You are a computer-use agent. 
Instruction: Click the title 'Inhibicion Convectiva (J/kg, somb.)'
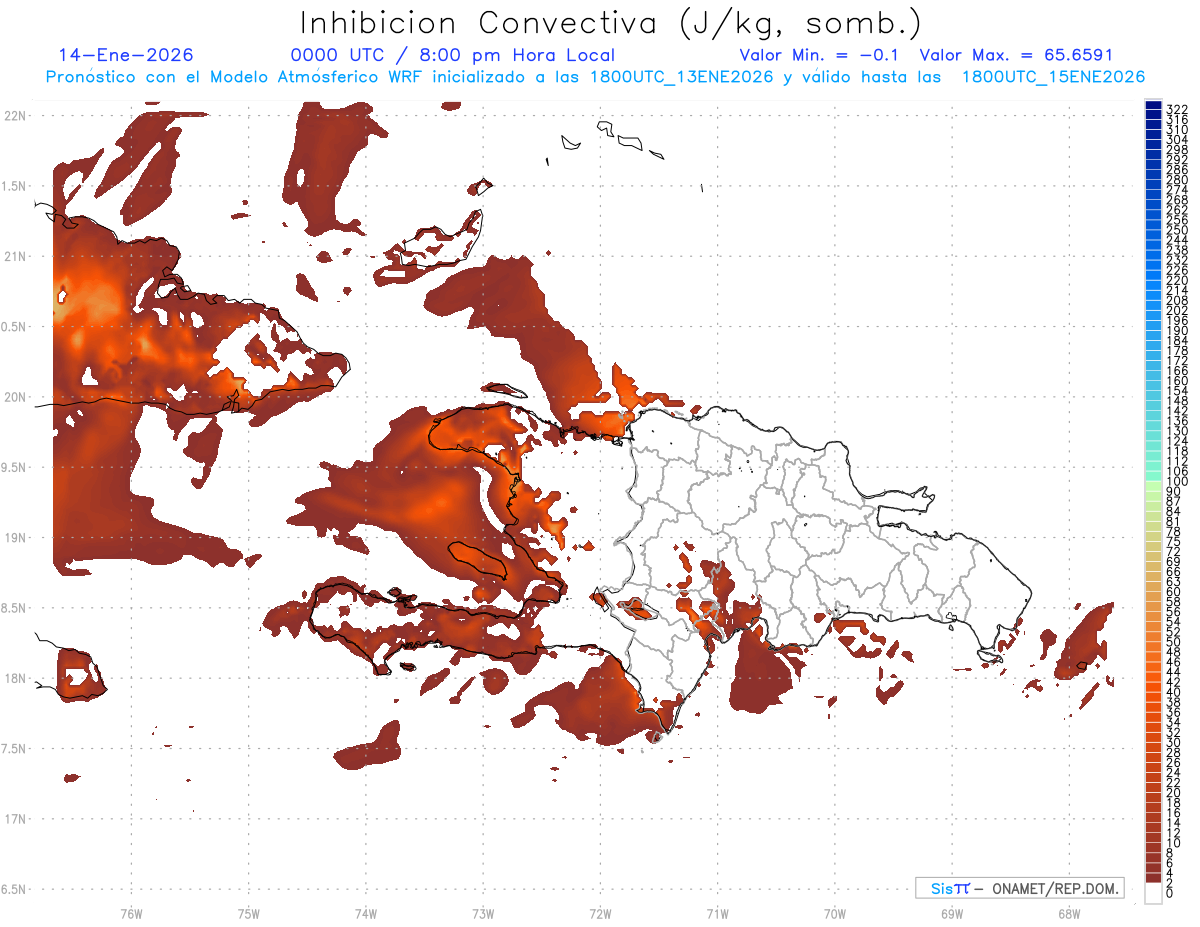pyautogui.click(x=610, y=23)
